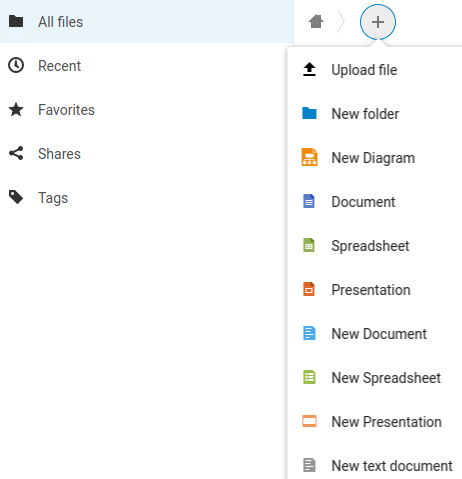The height and width of the screenshot is (479, 462).
Task: Click the blue New folder icon
Action: tap(309, 113)
